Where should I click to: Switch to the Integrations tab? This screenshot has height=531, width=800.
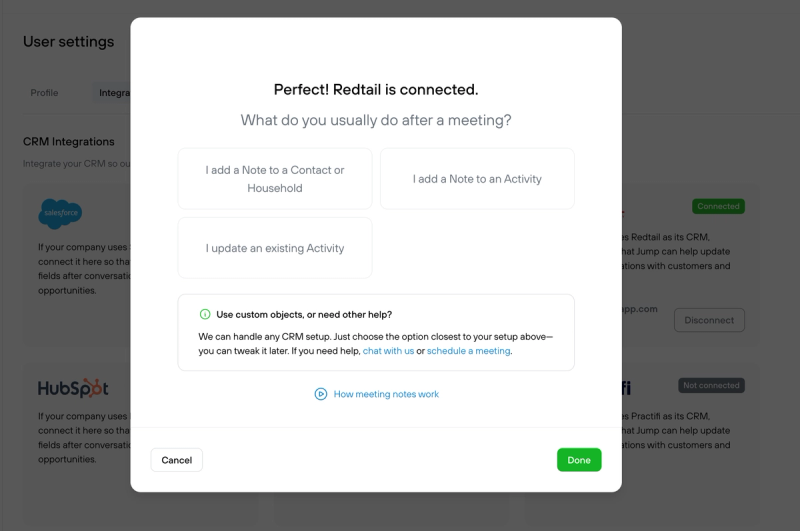point(113,93)
